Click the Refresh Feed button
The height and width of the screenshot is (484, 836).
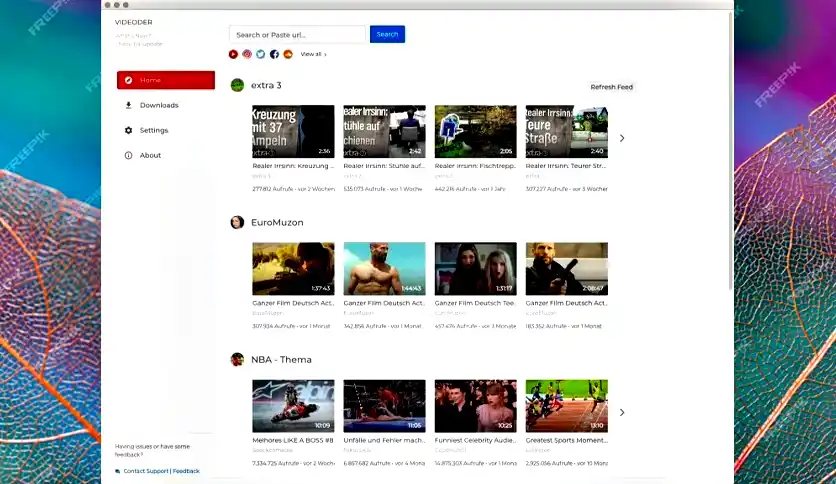(612, 87)
